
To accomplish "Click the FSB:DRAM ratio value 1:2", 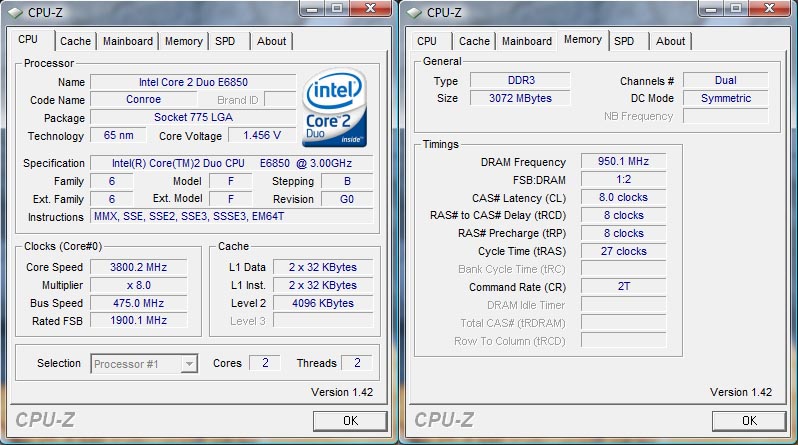I will pyautogui.click(x=623, y=179).
